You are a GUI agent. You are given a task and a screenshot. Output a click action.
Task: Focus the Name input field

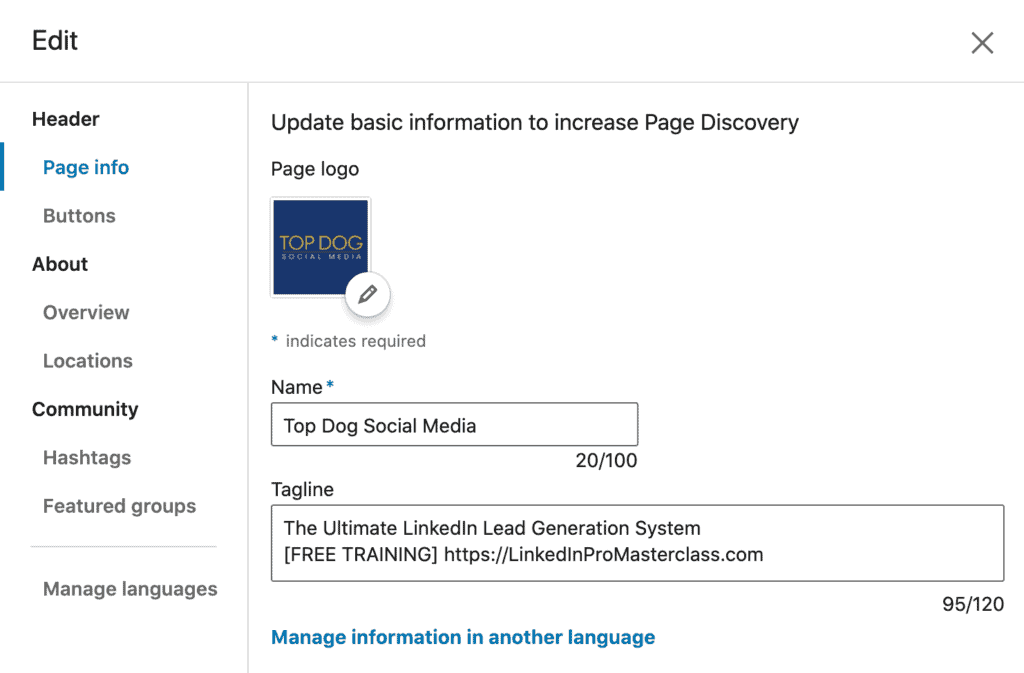pyautogui.click(x=455, y=424)
